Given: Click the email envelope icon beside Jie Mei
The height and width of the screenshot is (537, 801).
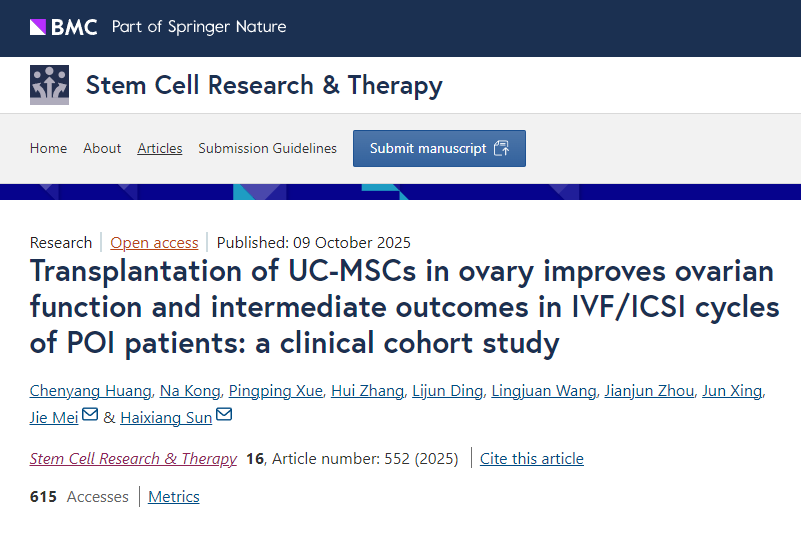Looking at the screenshot, I should 90,415.
